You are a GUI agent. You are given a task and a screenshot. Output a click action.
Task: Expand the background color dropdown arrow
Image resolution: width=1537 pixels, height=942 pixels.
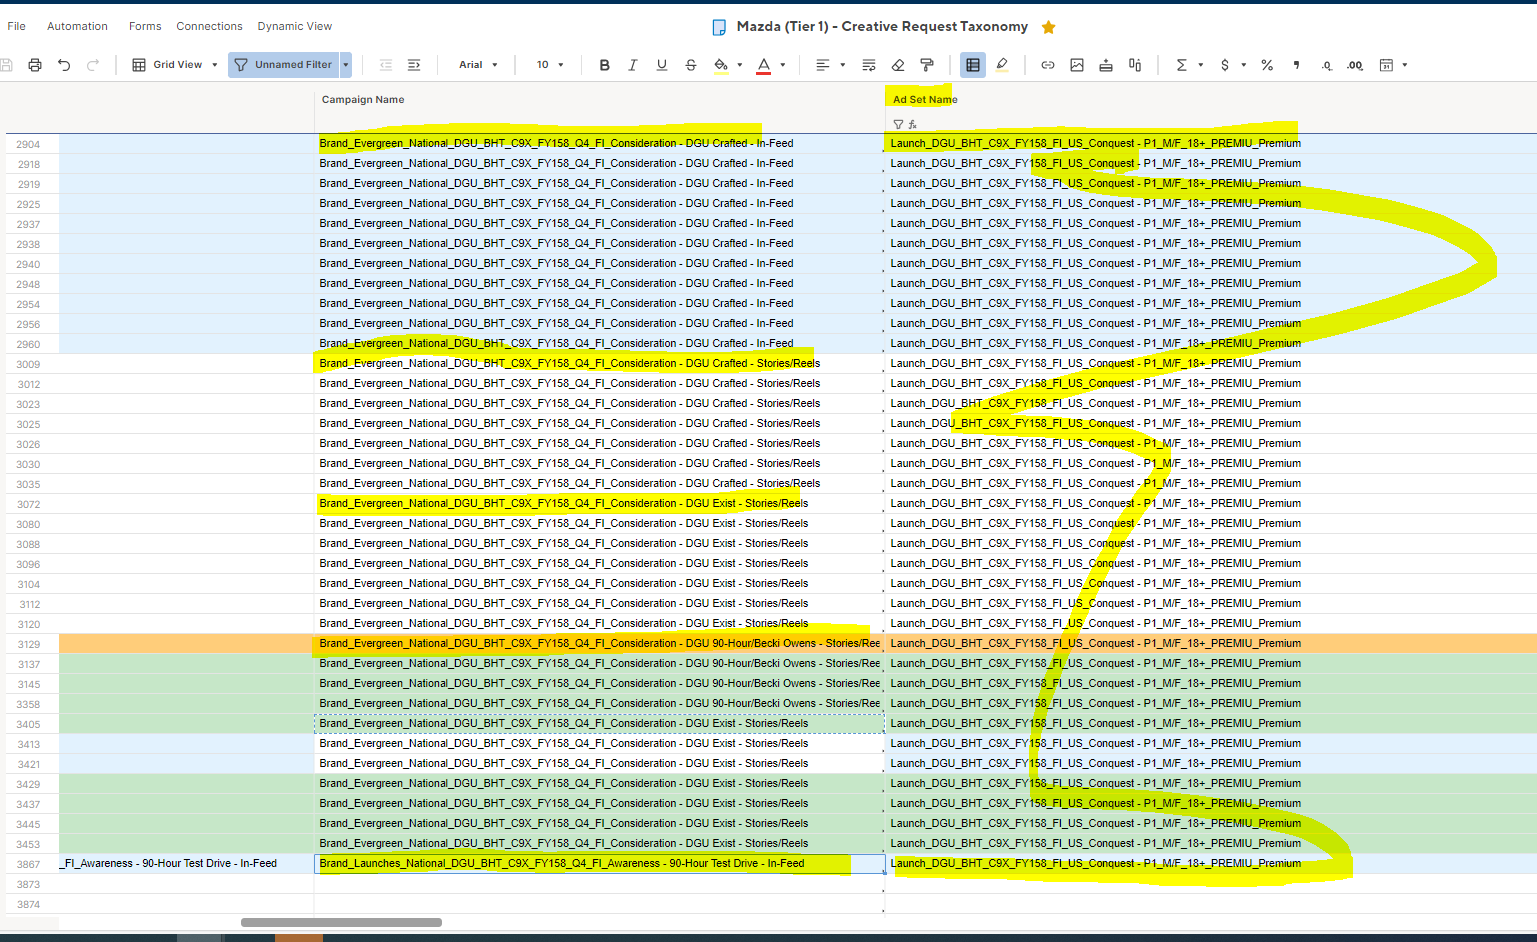(740, 65)
